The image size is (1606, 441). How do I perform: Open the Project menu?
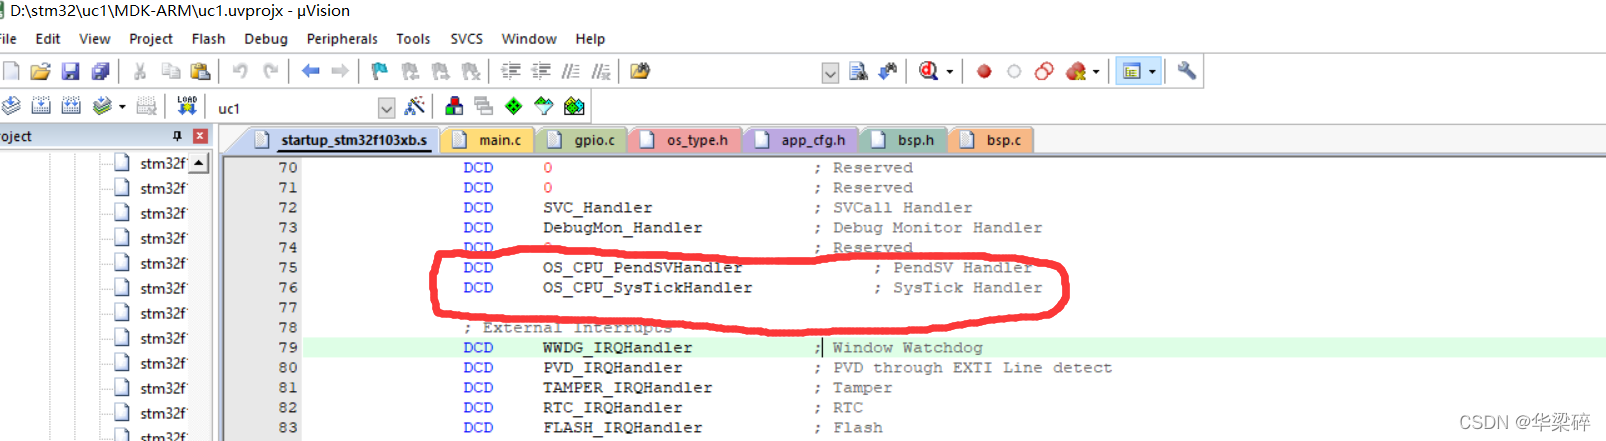pos(151,39)
